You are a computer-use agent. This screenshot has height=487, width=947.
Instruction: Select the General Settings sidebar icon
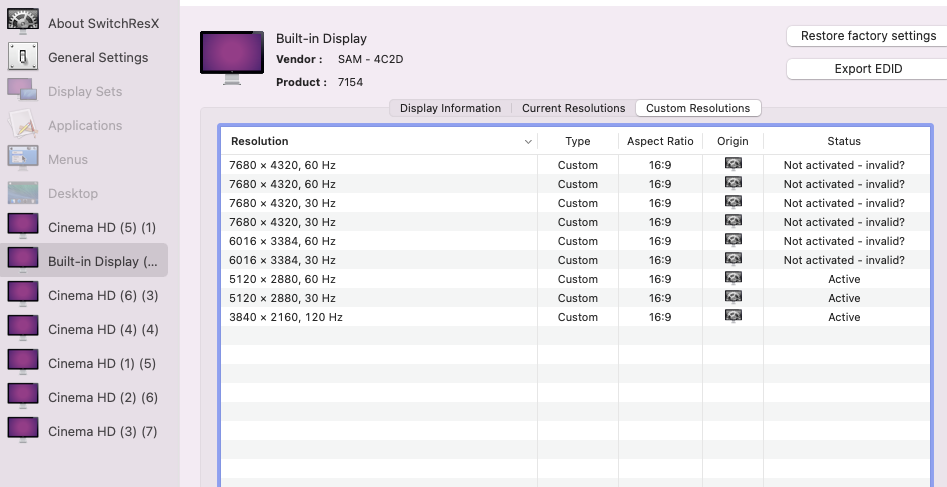coord(22,57)
